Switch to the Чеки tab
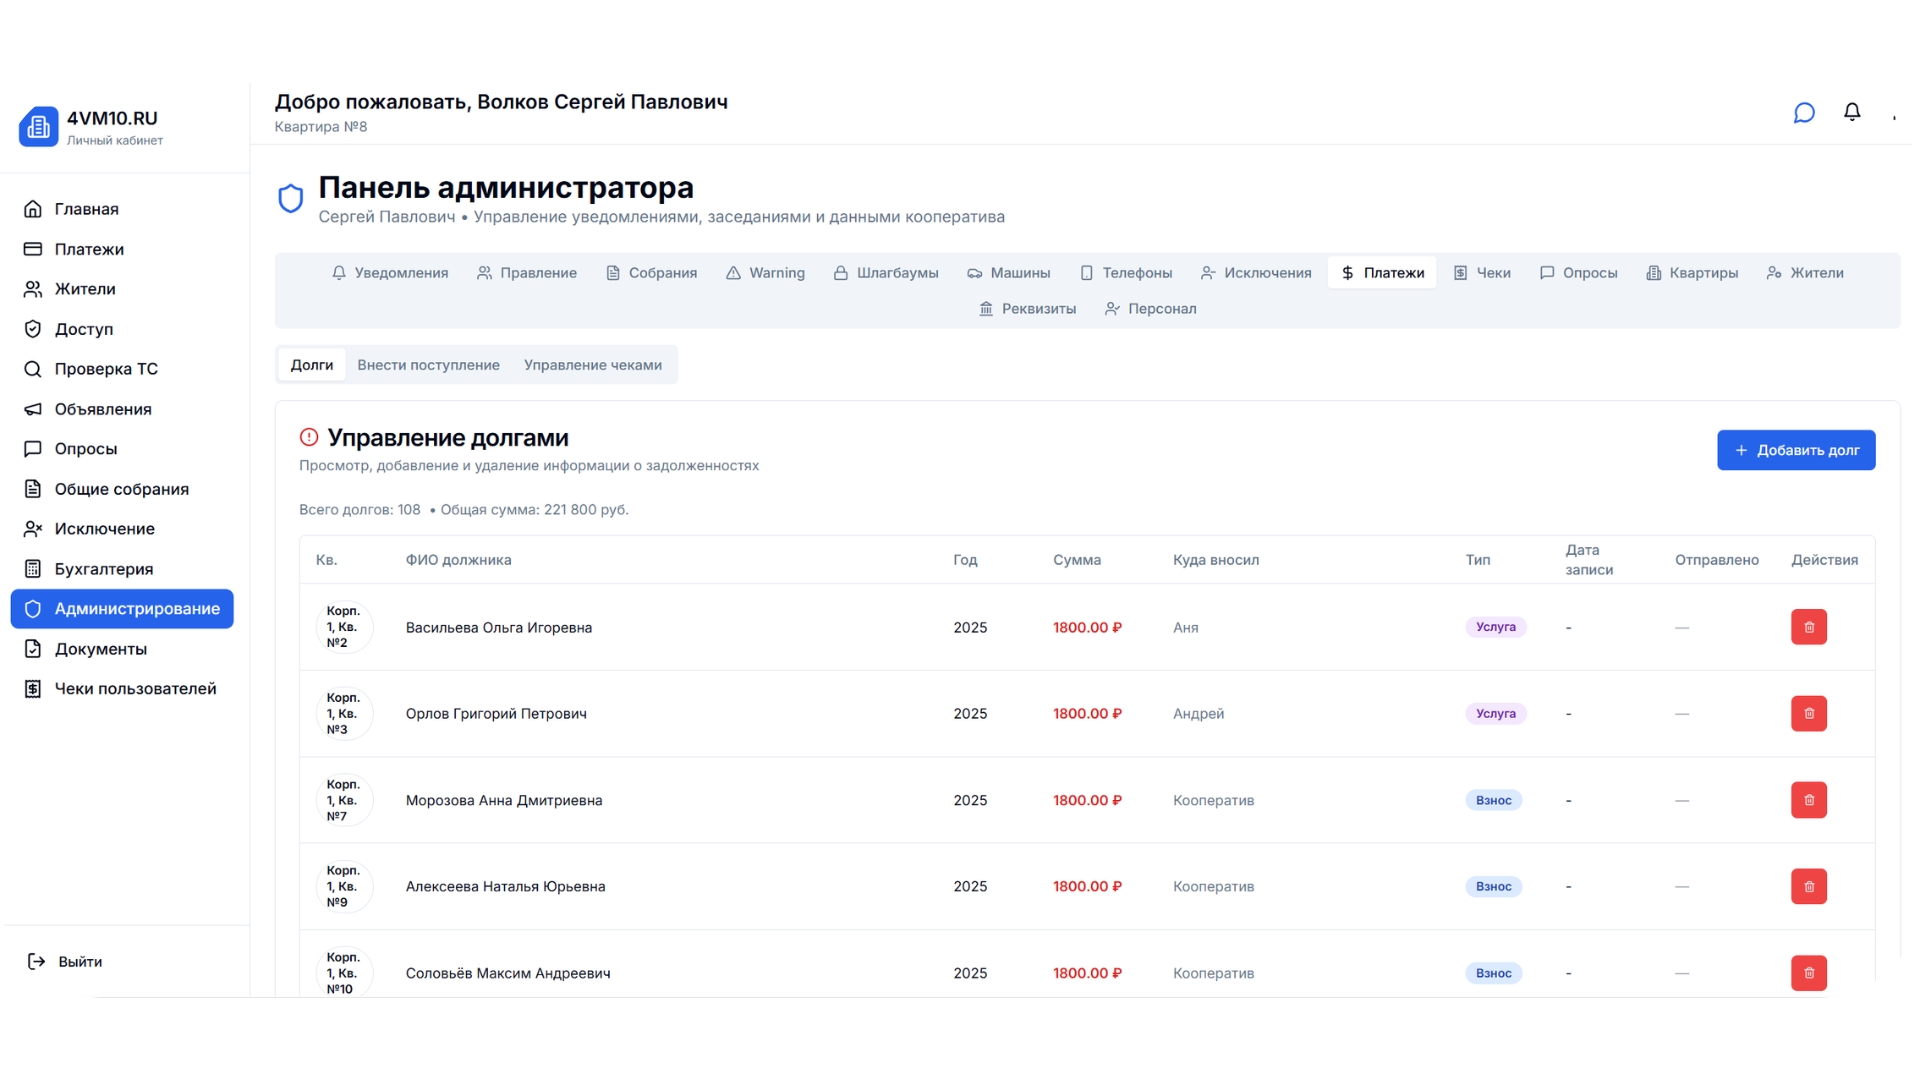The image size is (1920, 1080). pyautogui.click(x=1482, y=272)
